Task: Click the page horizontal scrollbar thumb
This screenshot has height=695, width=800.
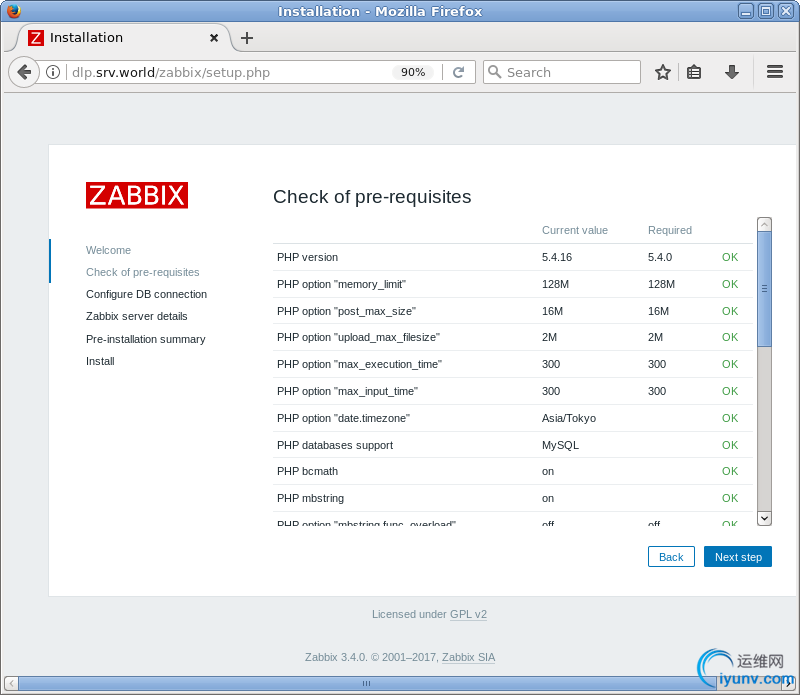Action: pos(366,683)
